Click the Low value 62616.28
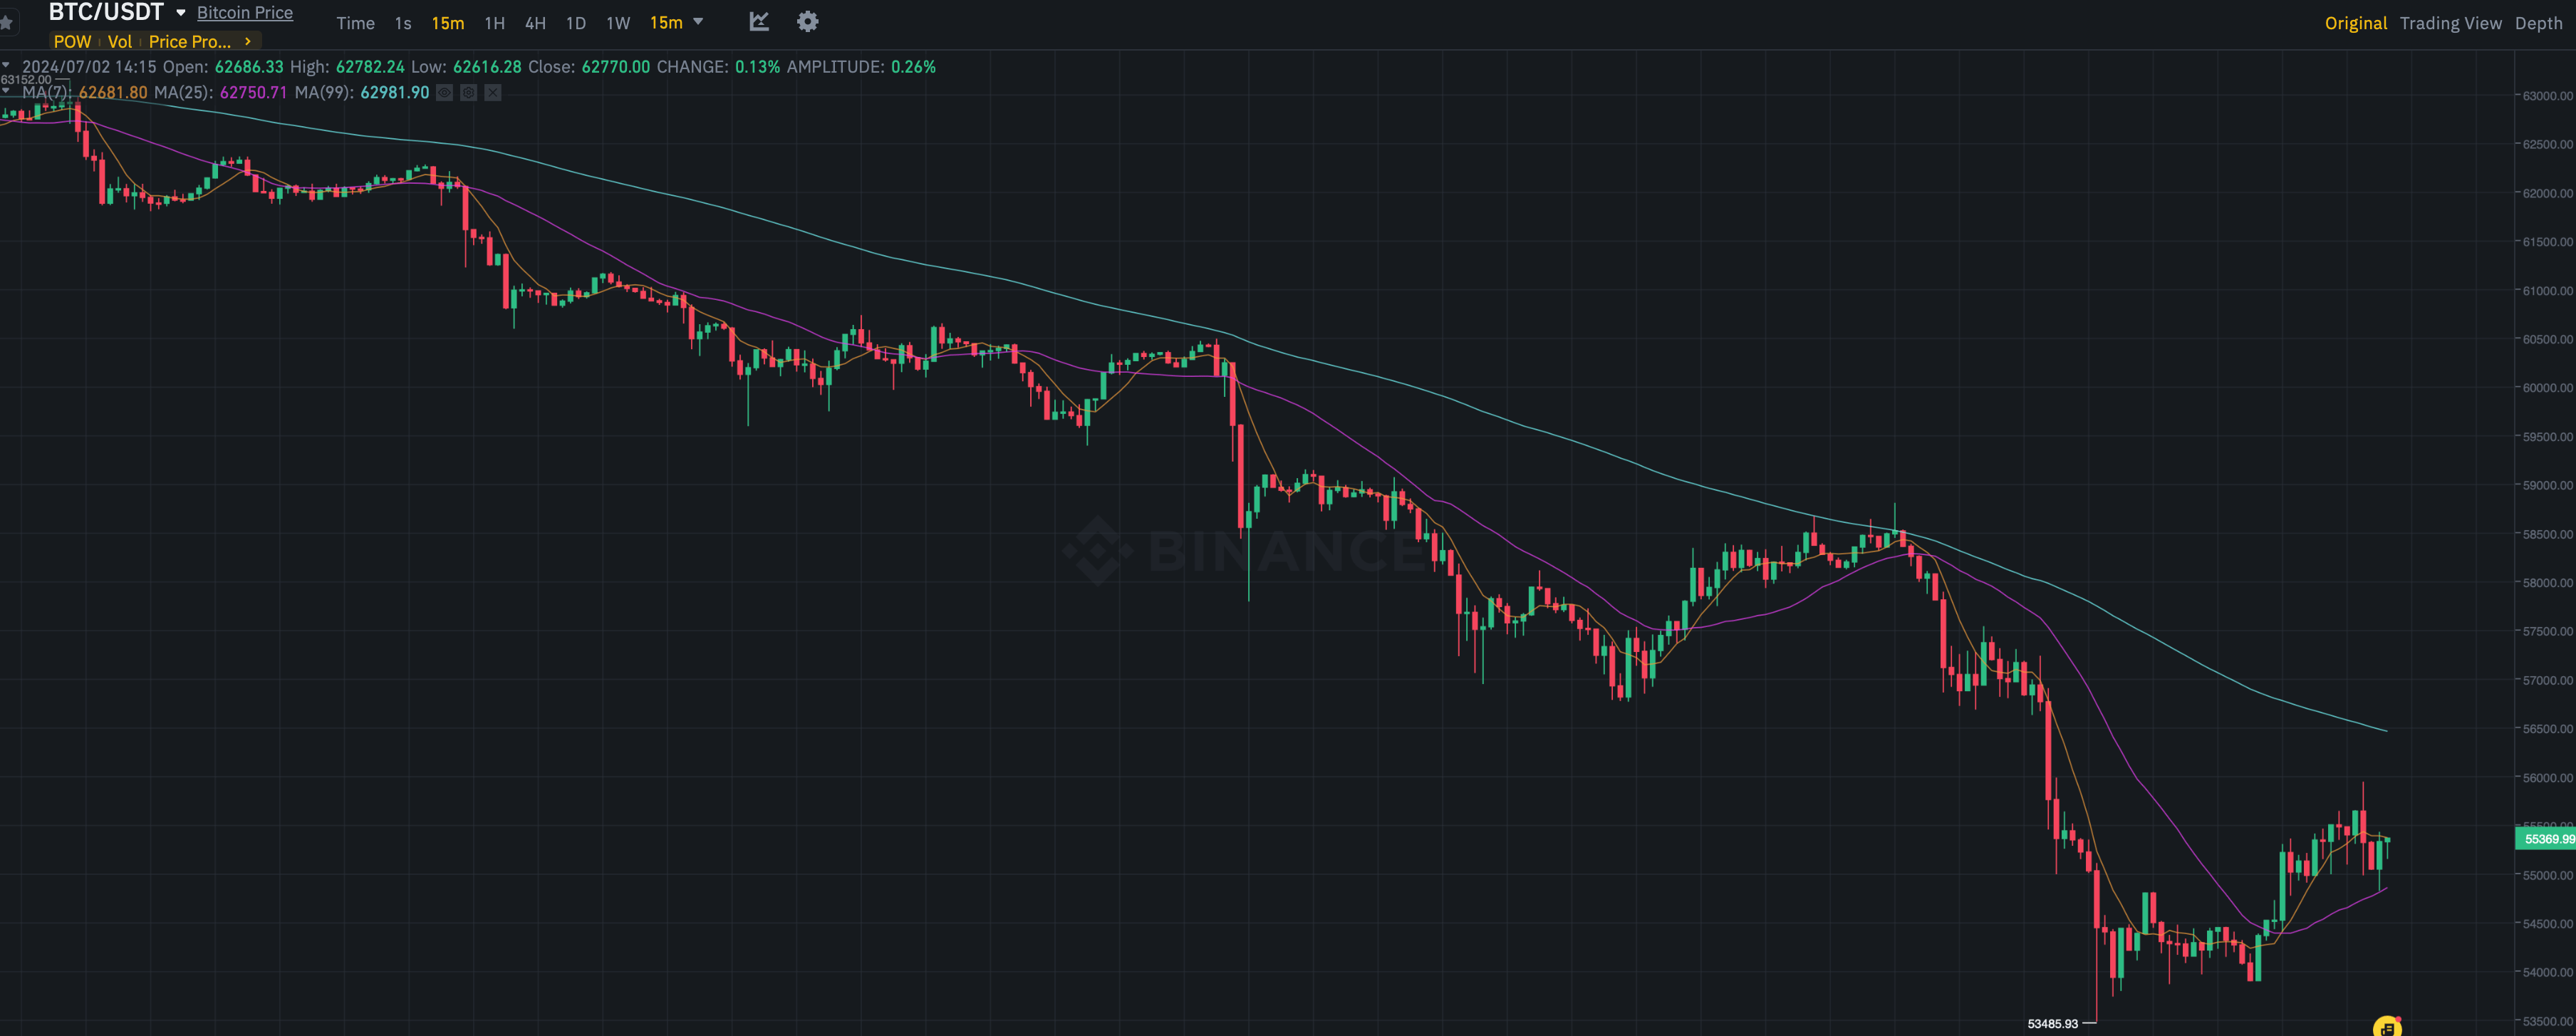2576x1036 pixels. click(487, 67)
